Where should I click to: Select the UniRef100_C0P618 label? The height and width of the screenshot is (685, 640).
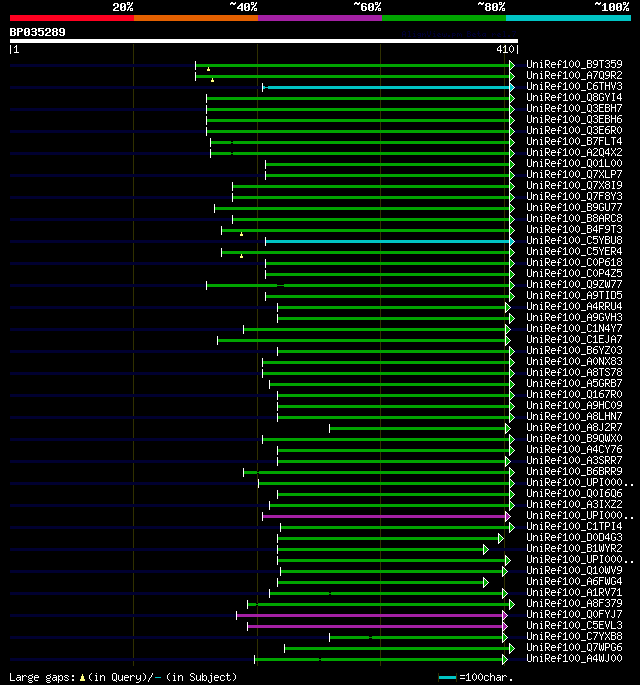(574, 262)
